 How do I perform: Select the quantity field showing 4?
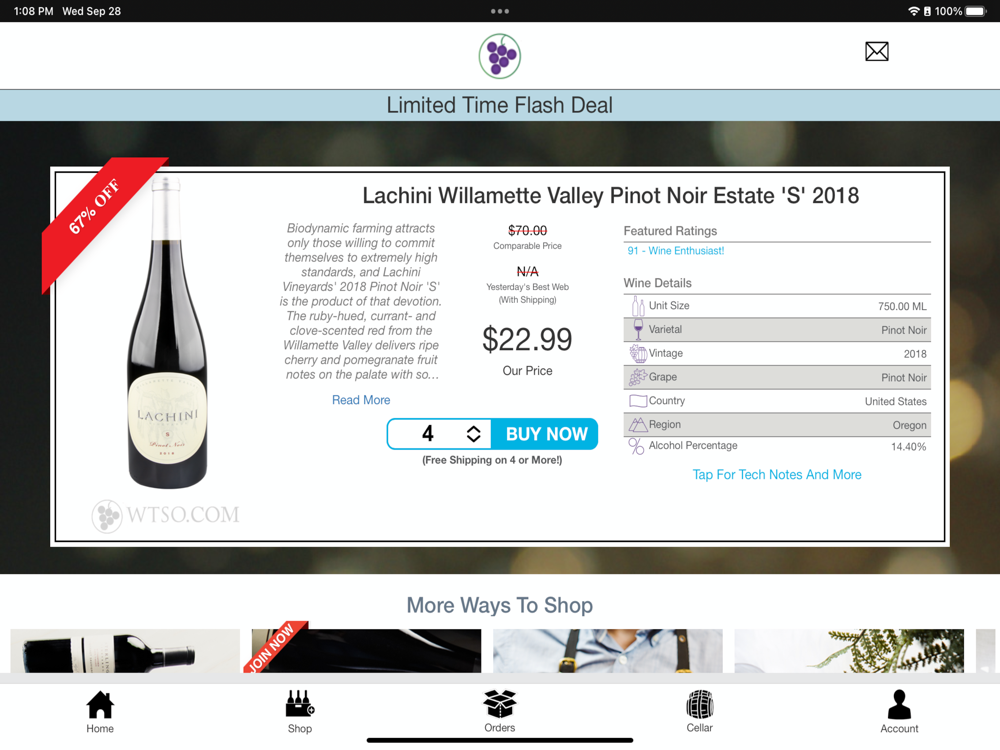427,434
